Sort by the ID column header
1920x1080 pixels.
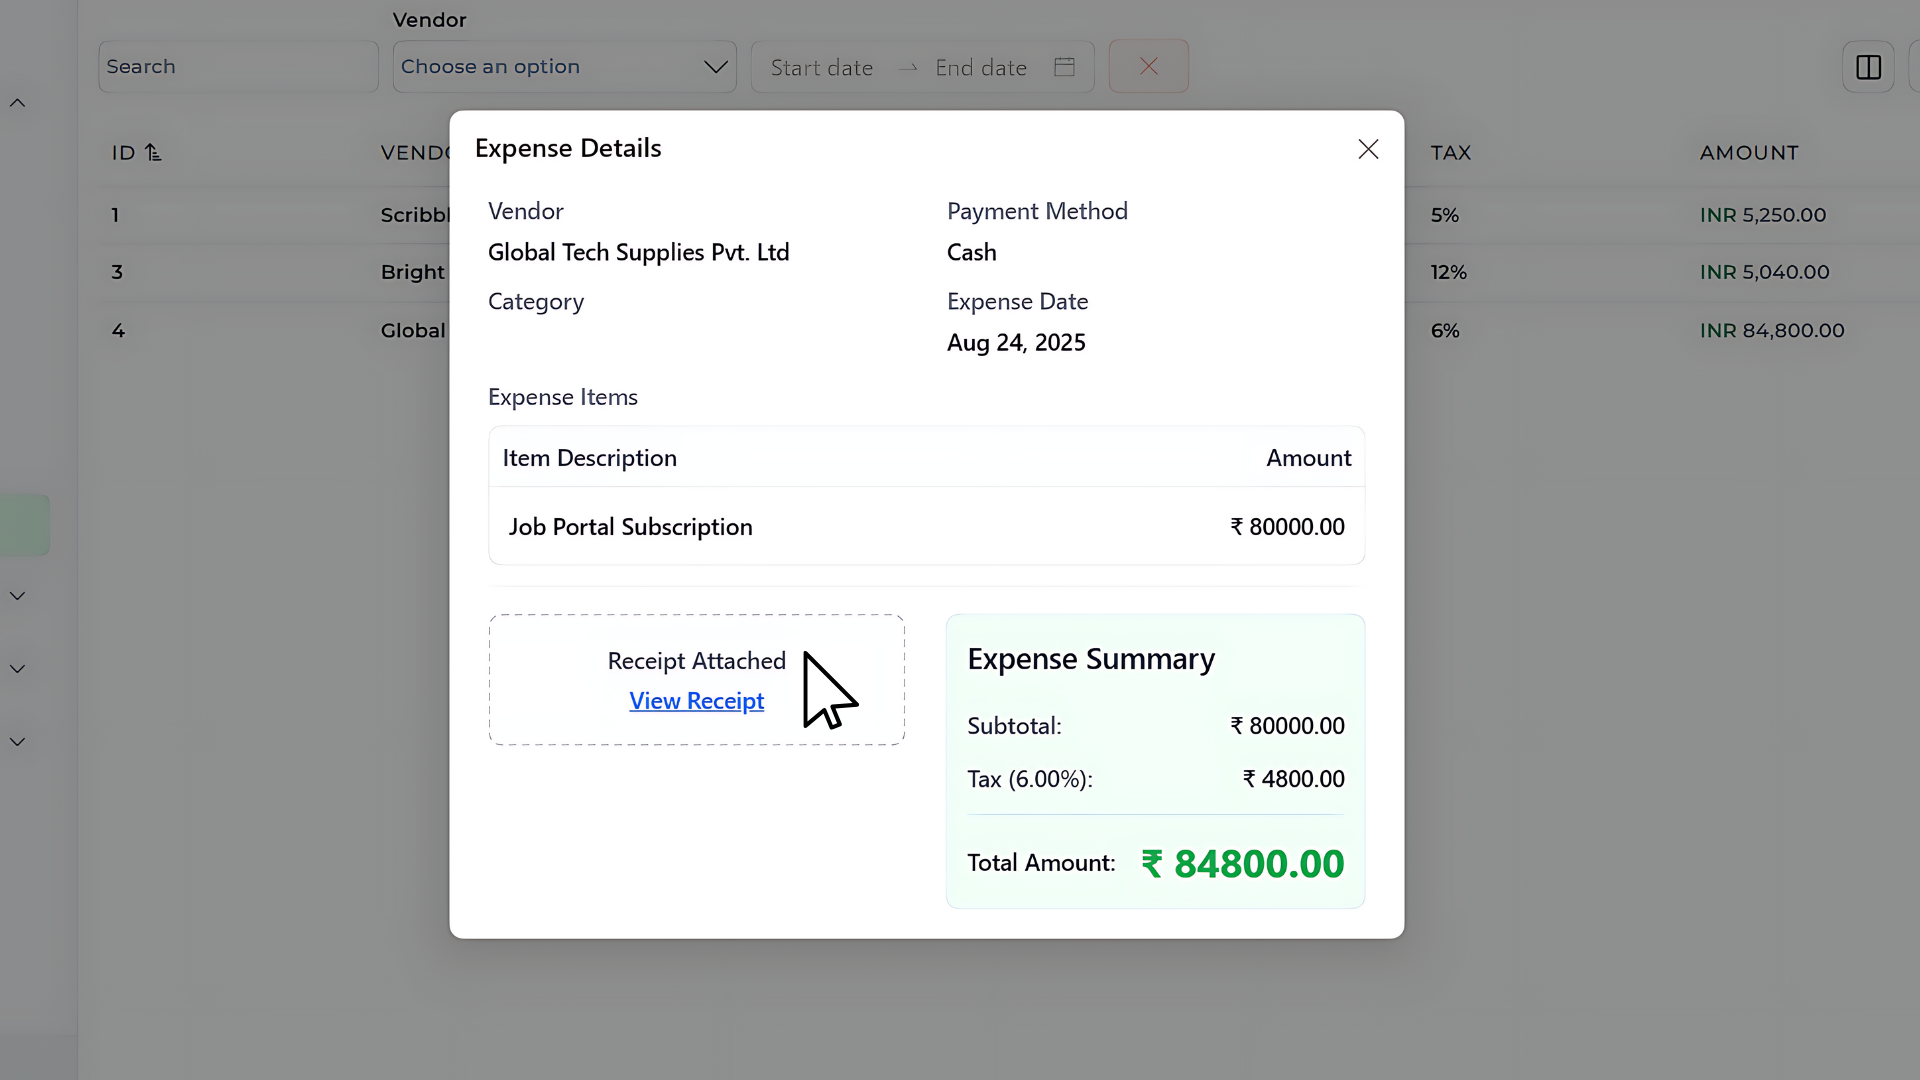pyautogui.click(x=136, y=152)
